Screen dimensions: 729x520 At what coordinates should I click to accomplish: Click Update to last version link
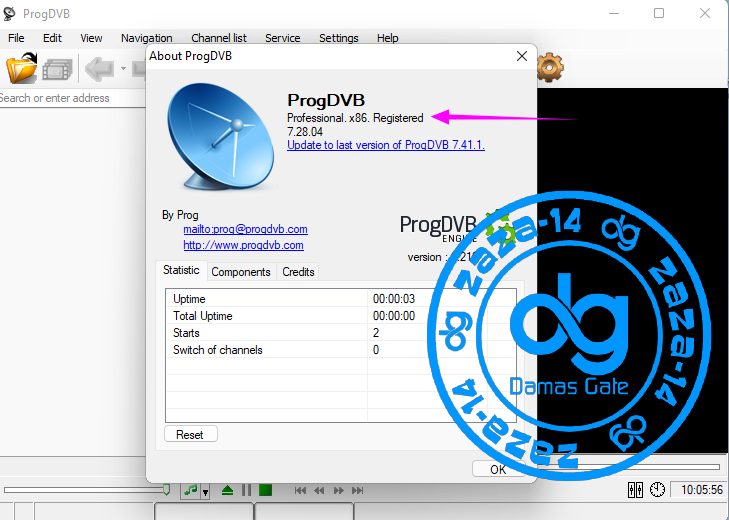pyautogui.click(x=386, y=145)
